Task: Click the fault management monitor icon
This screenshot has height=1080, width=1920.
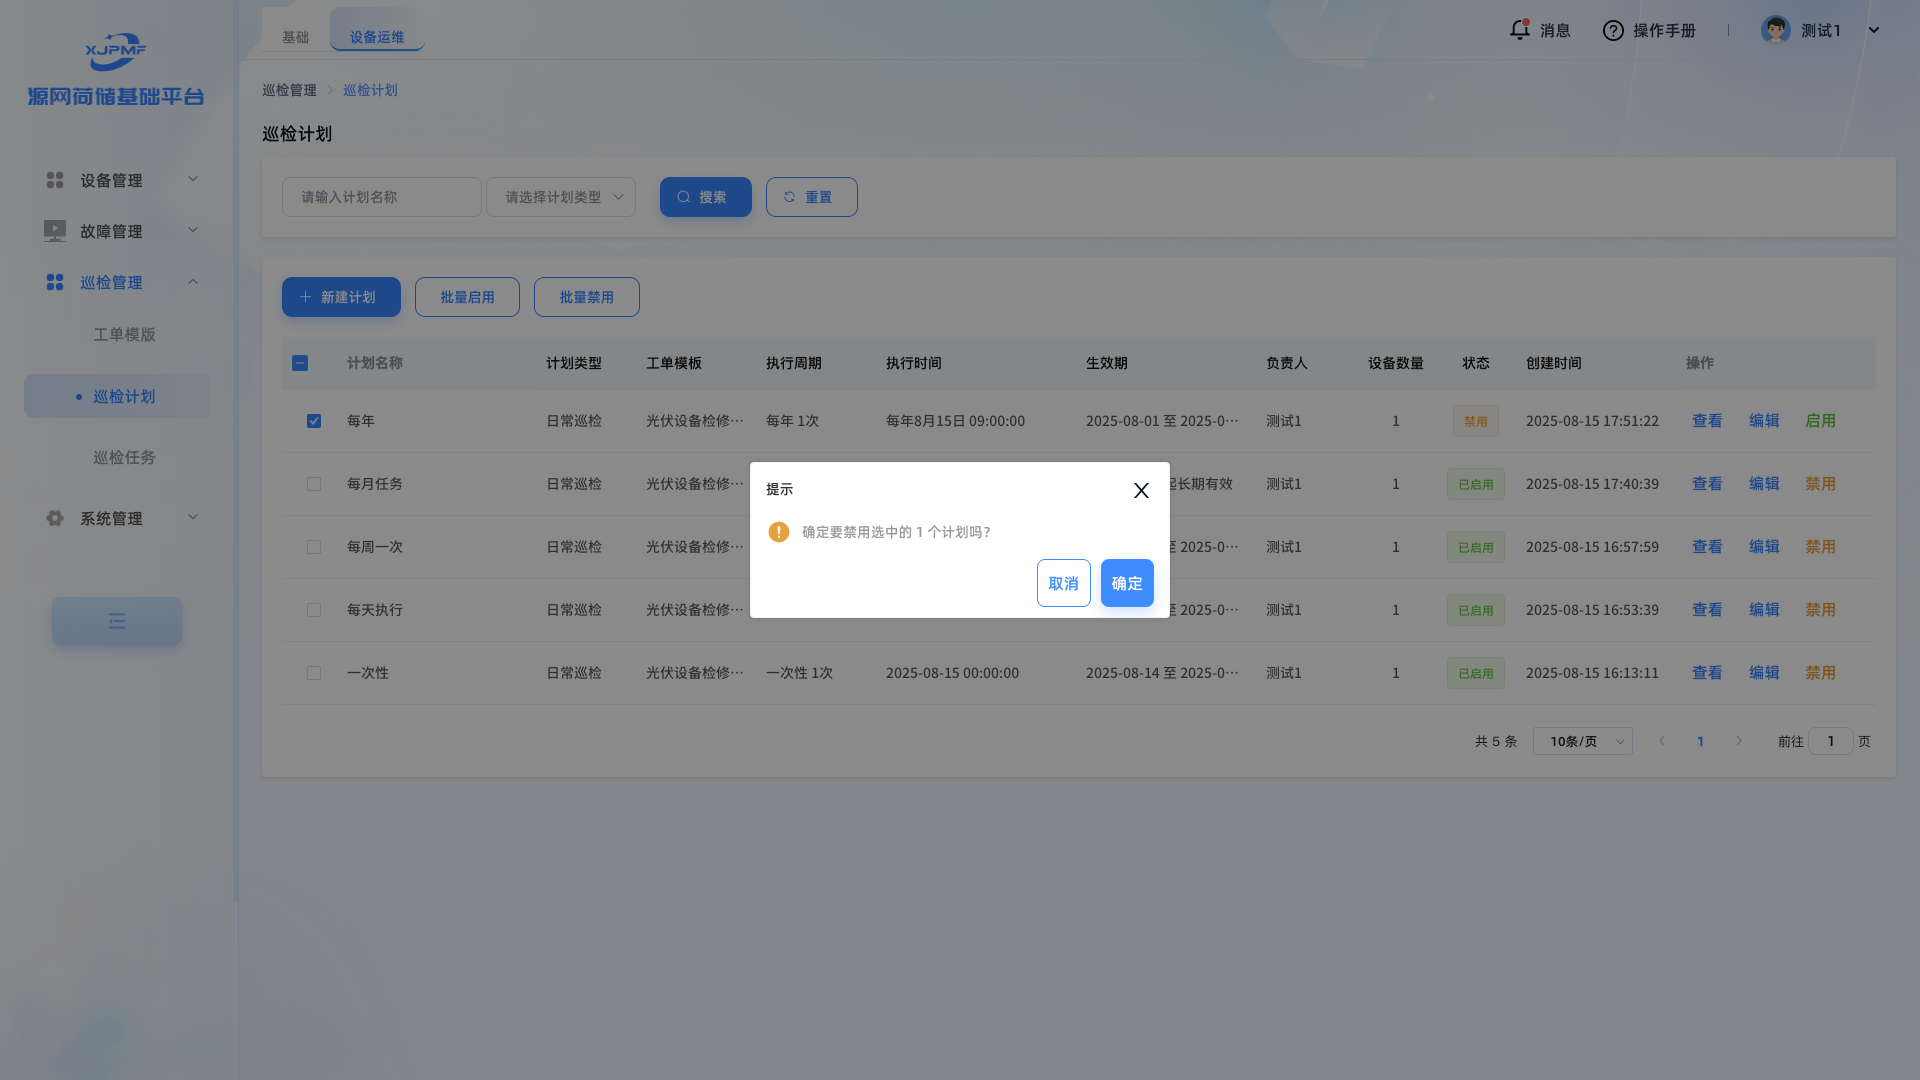Action: click(x=55, y=231)
